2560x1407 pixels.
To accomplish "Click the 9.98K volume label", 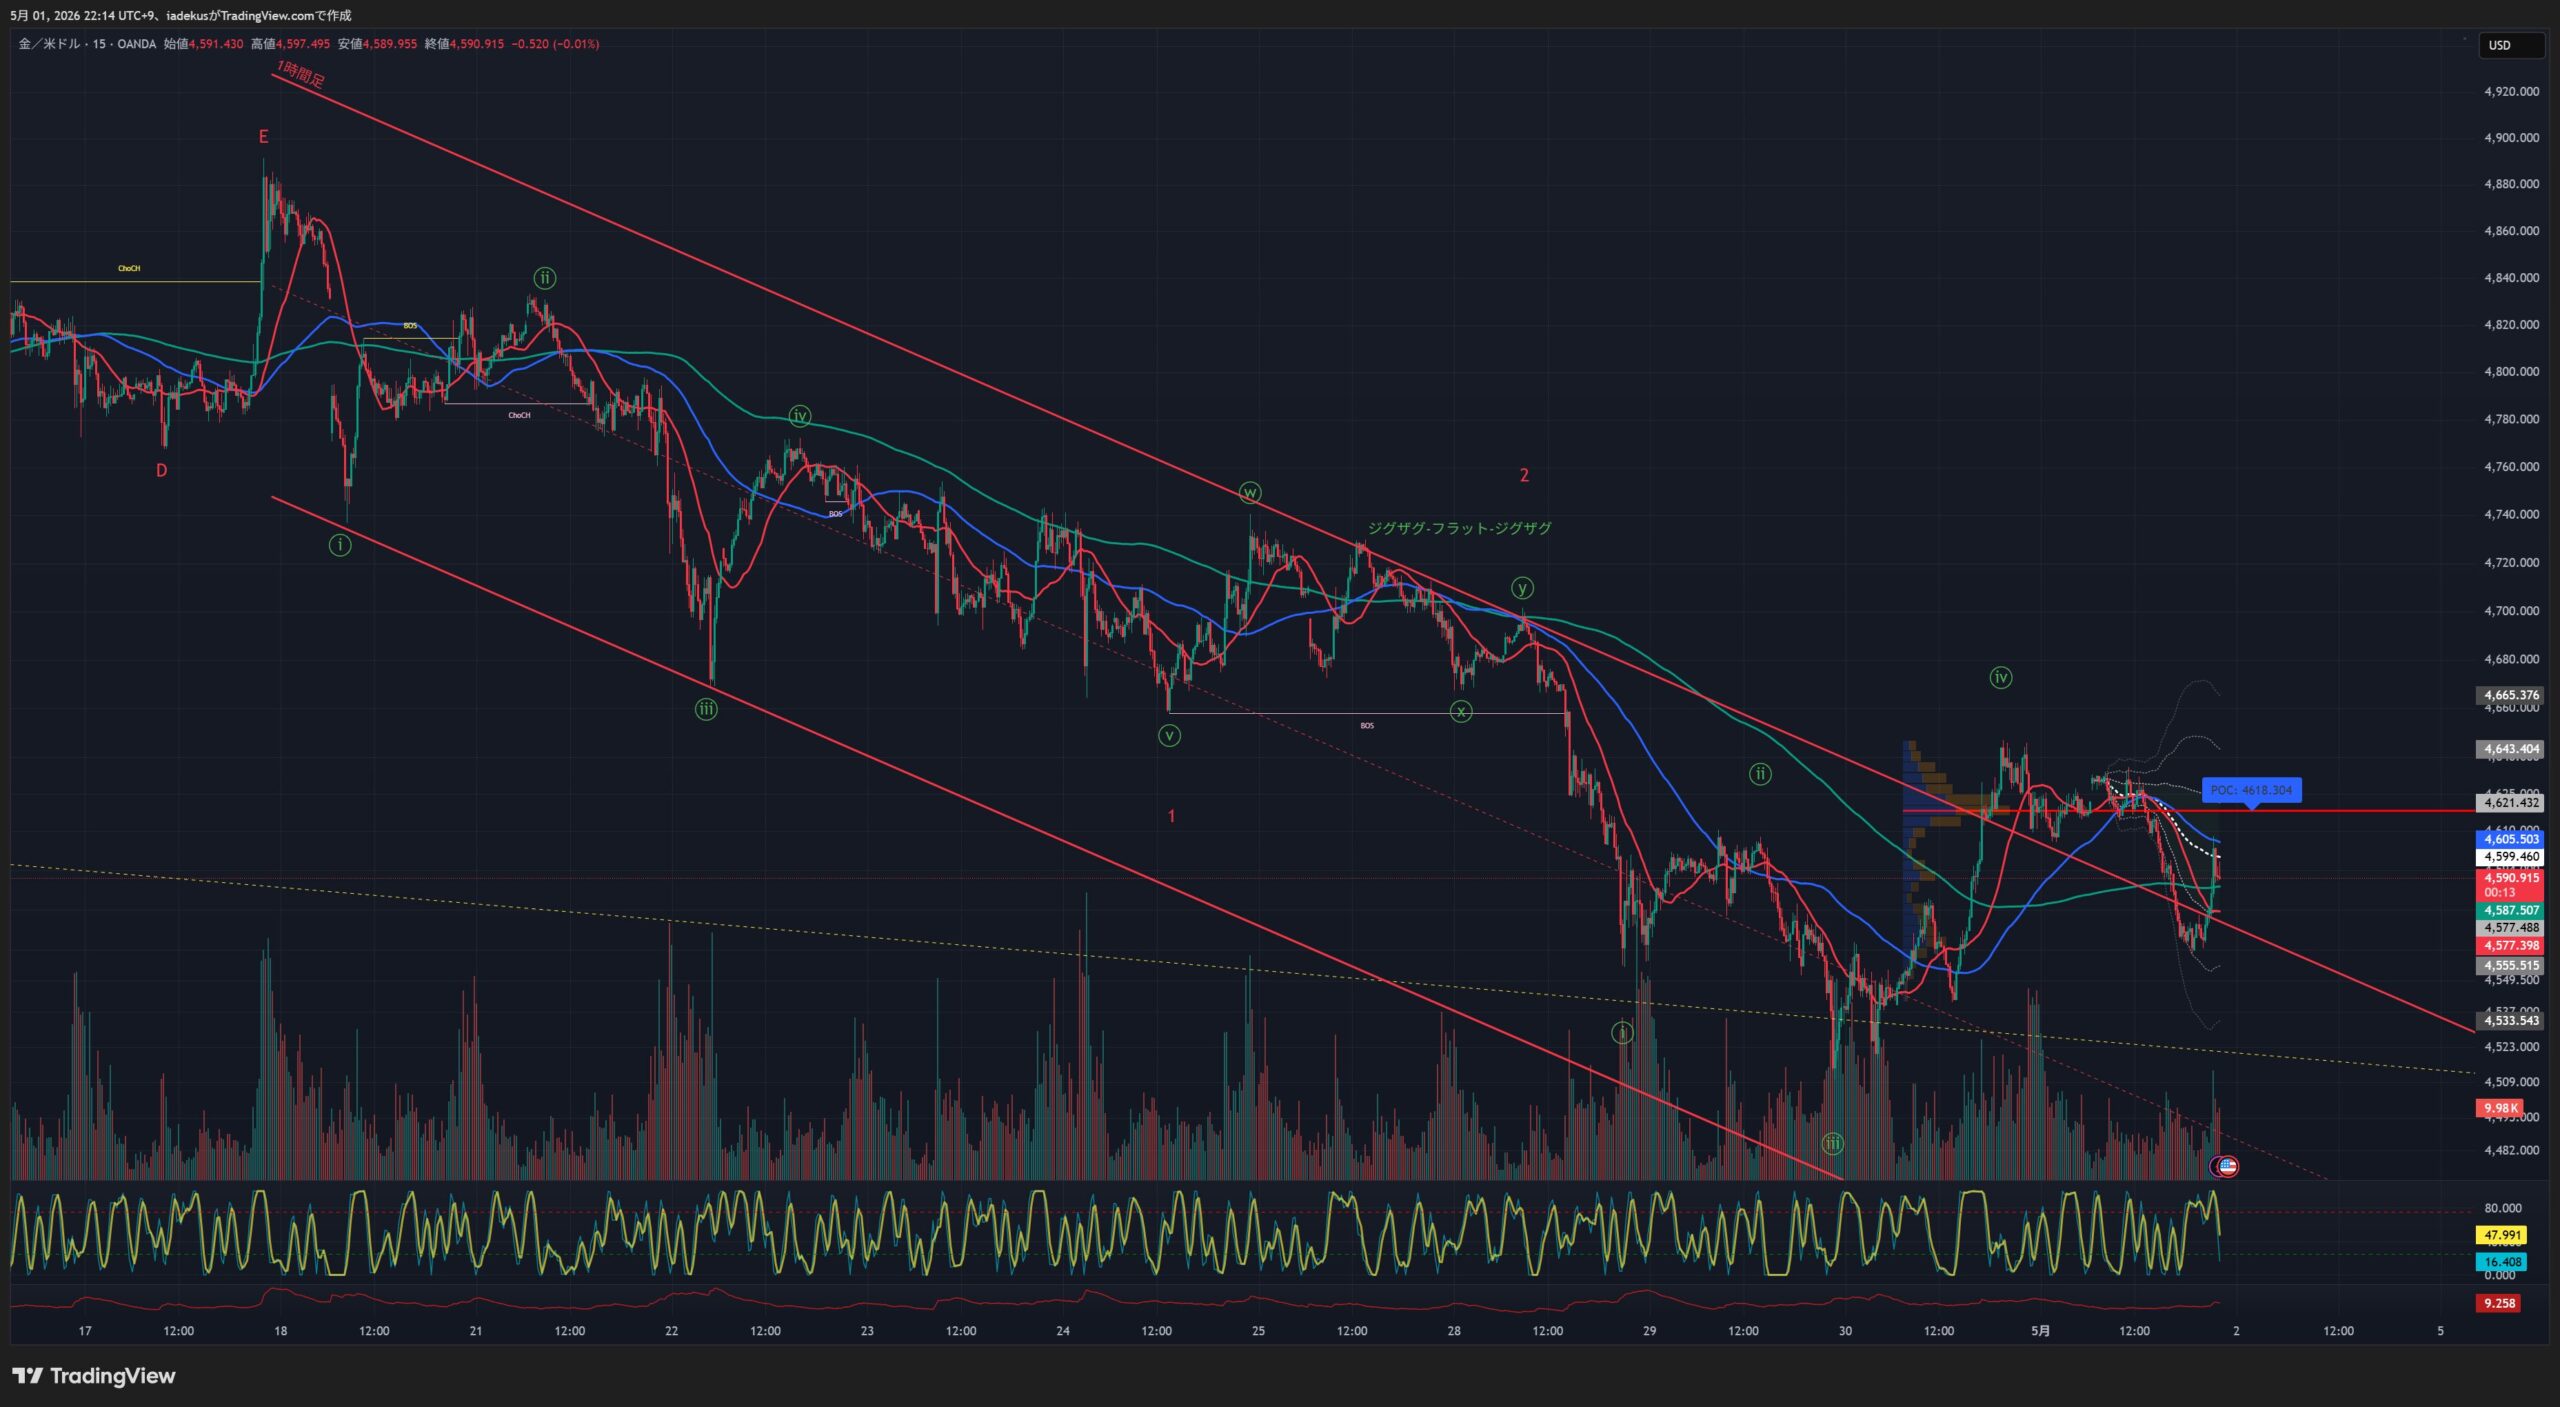I will pos(2499,1108).
